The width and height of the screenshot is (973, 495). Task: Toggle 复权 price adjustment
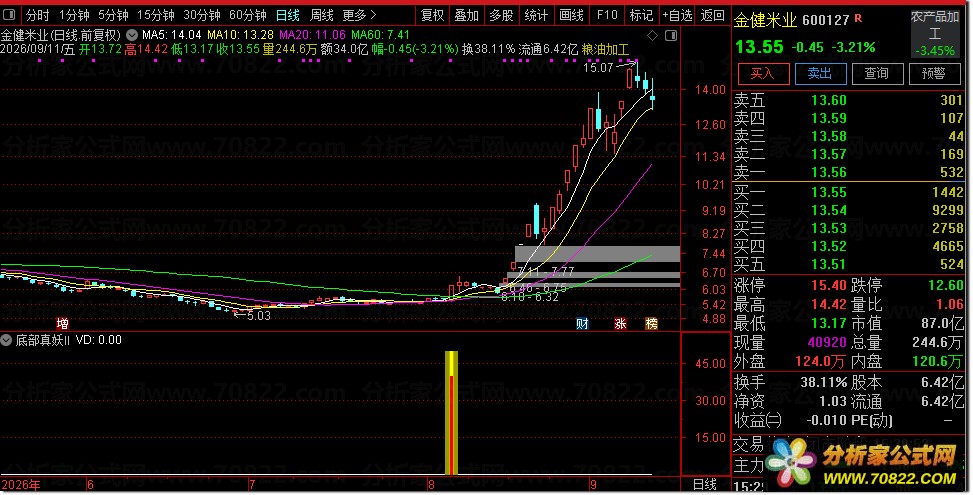pyautogui.click(x=433, y=15)
